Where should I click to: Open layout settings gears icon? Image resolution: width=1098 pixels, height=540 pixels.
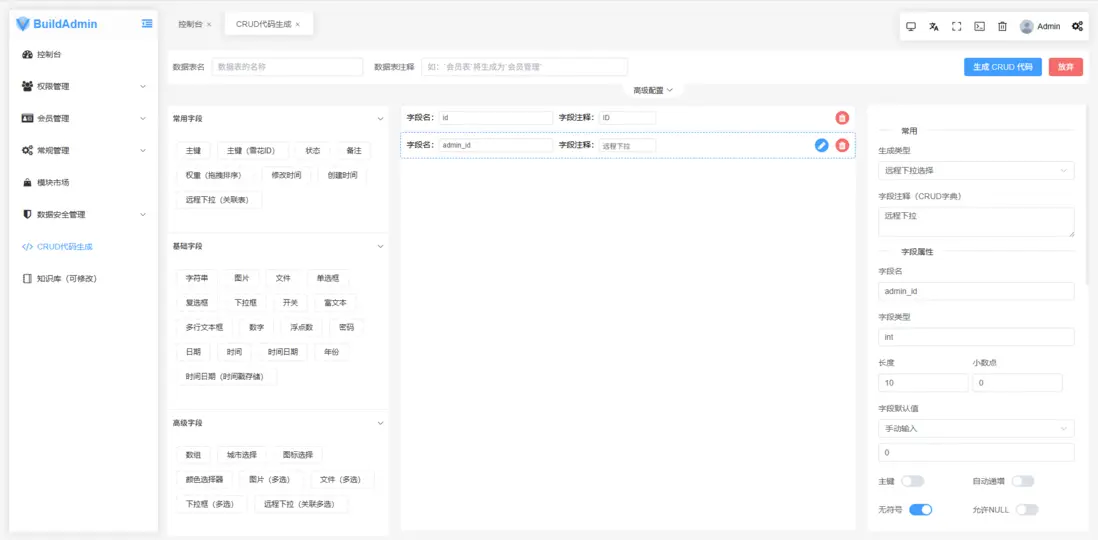pos(1077,27)
